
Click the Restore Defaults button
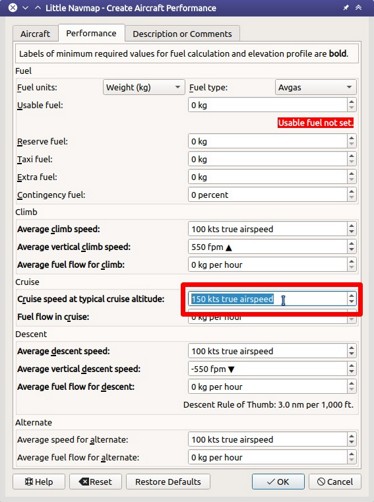pos(168,482)
